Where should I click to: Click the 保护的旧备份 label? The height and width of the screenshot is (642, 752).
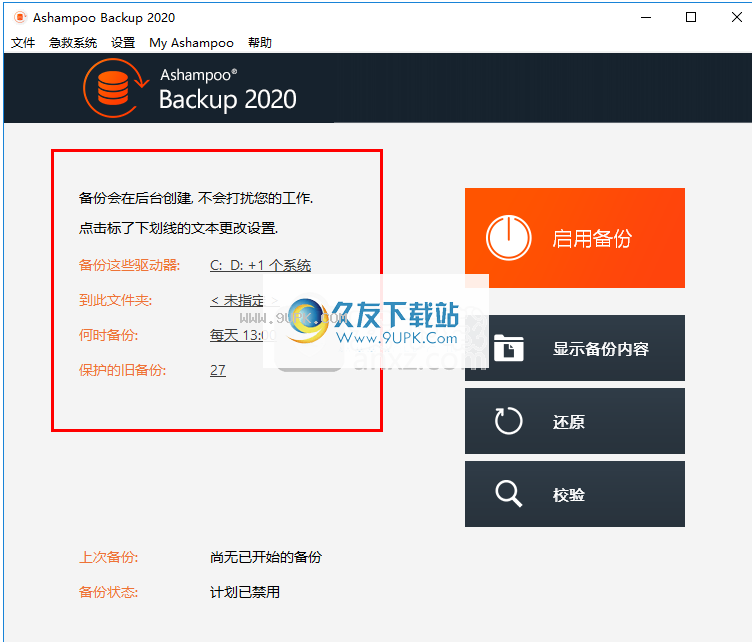pyautogui.click(x=122, y=370)
